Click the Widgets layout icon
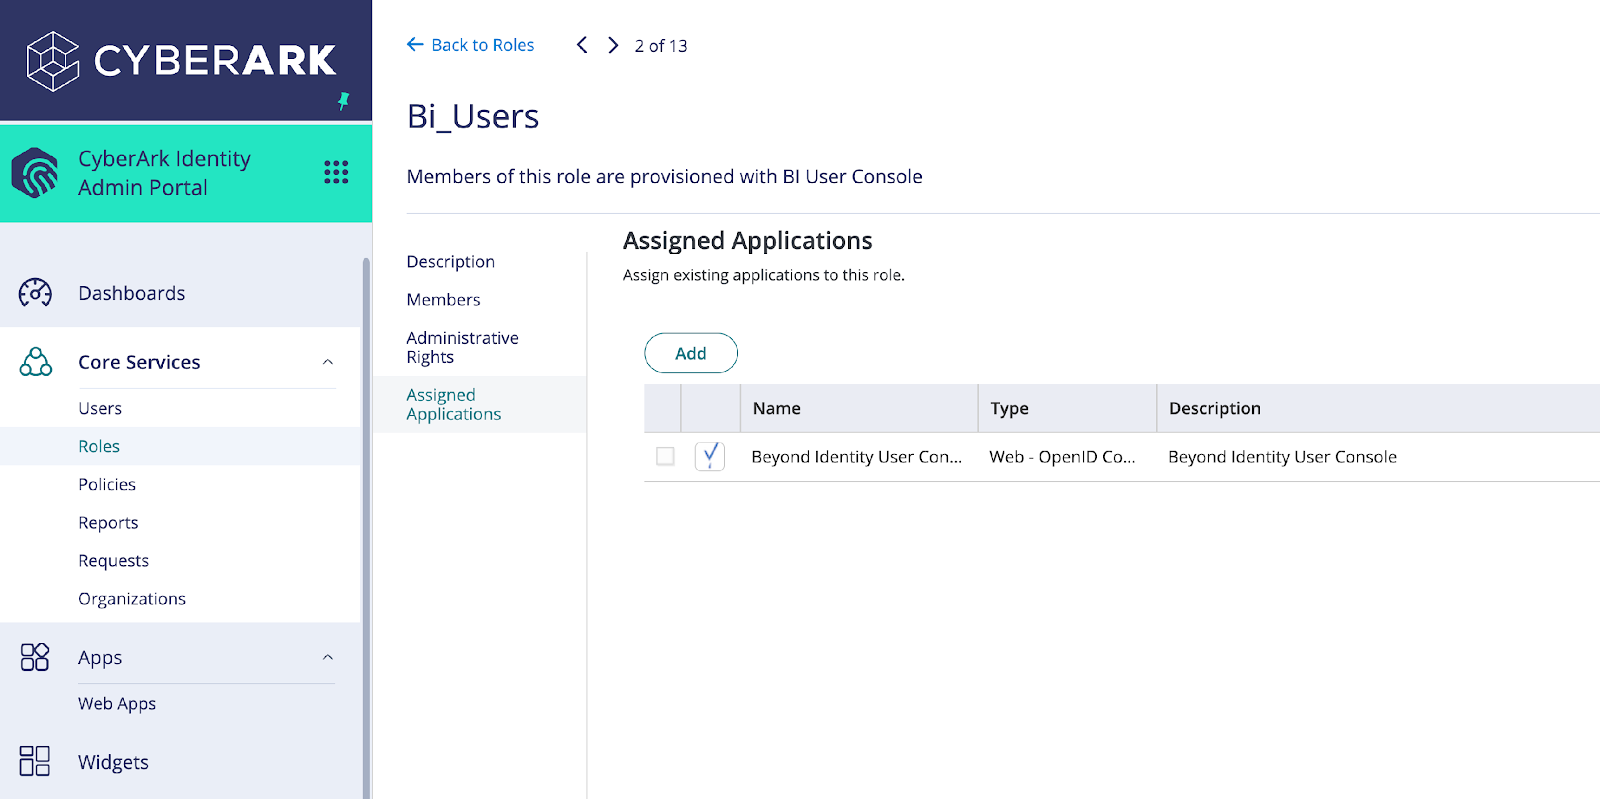Image resolution: width=1600 pixels, height=799 pixels. coord(35,761)
